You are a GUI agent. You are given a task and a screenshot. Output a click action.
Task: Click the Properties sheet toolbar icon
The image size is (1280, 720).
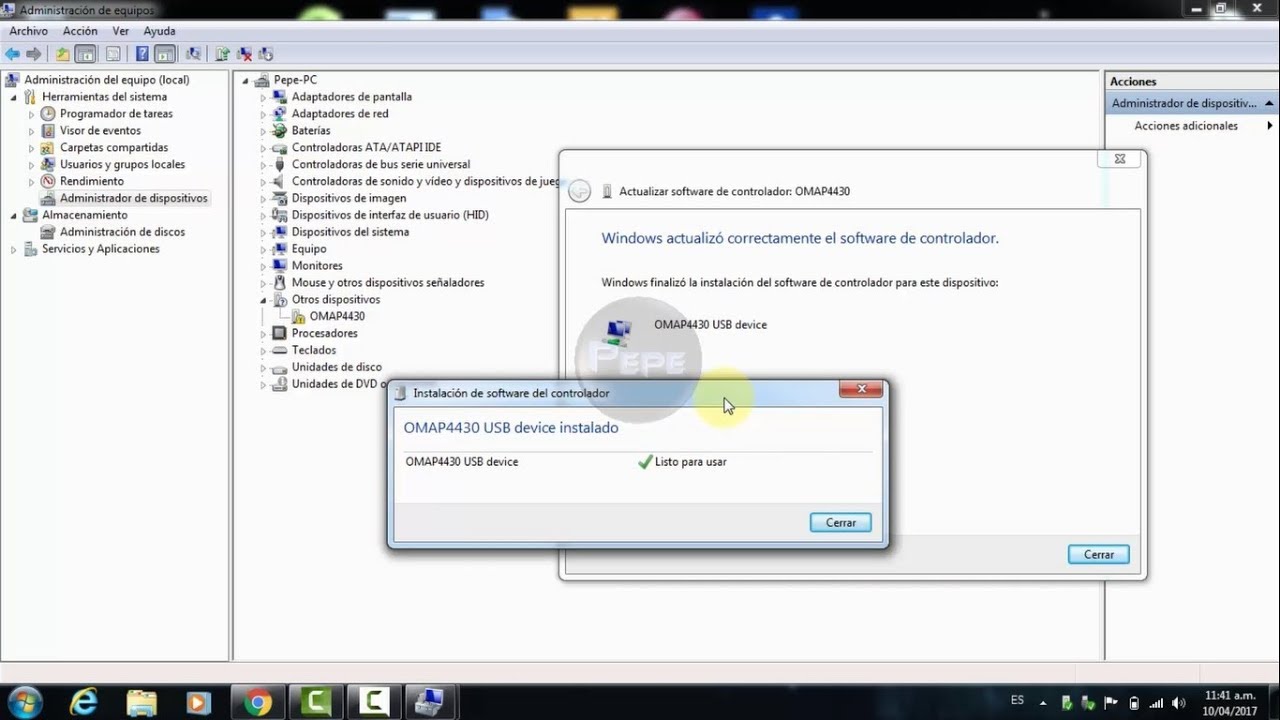(113, 54)
